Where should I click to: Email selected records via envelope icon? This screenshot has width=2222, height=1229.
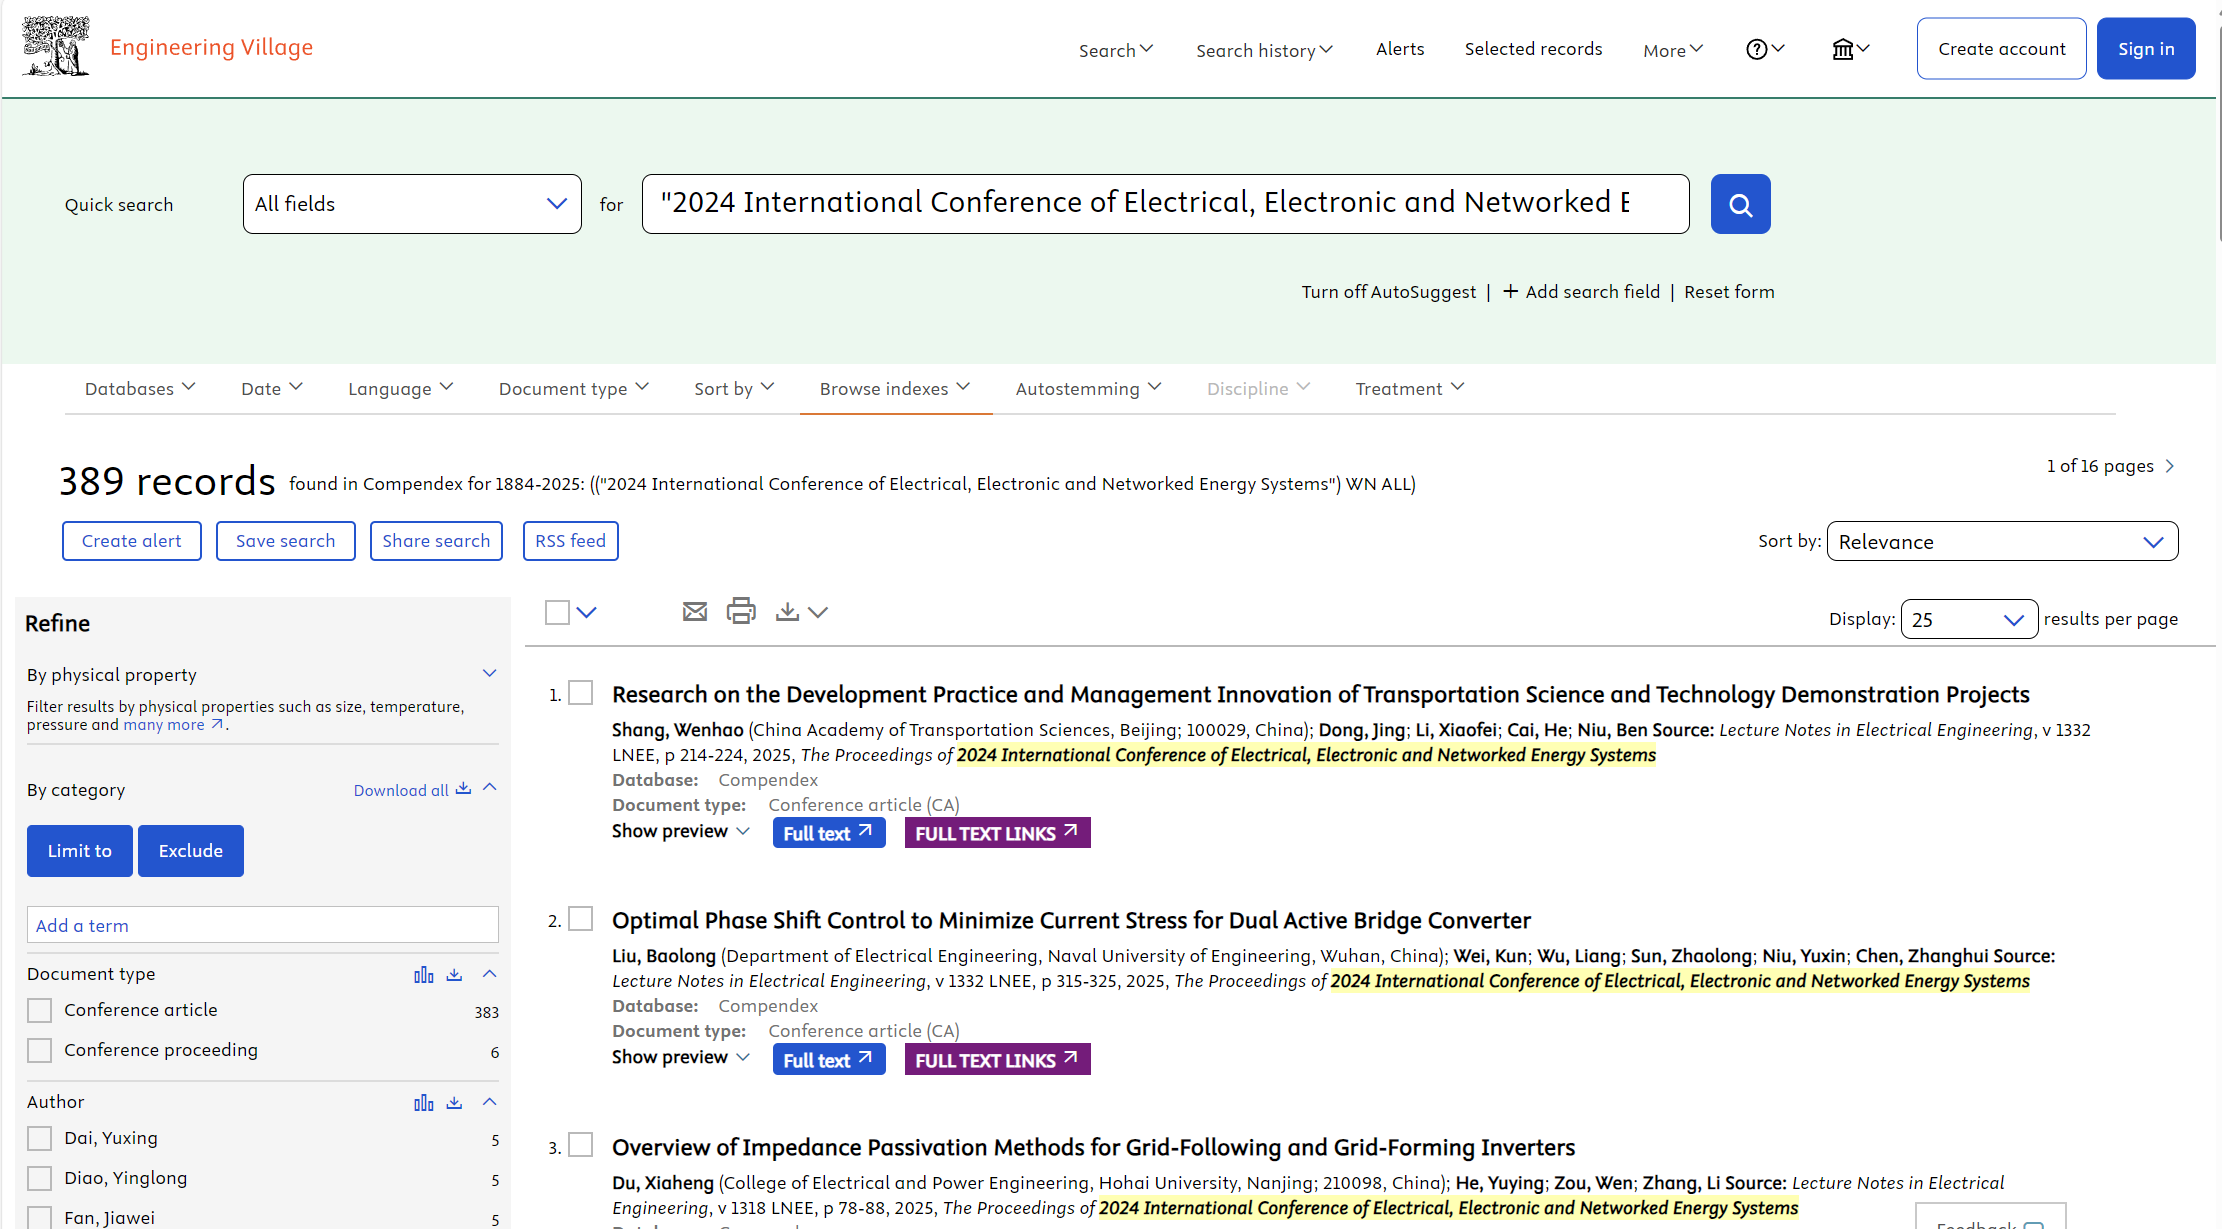[694, 611]
